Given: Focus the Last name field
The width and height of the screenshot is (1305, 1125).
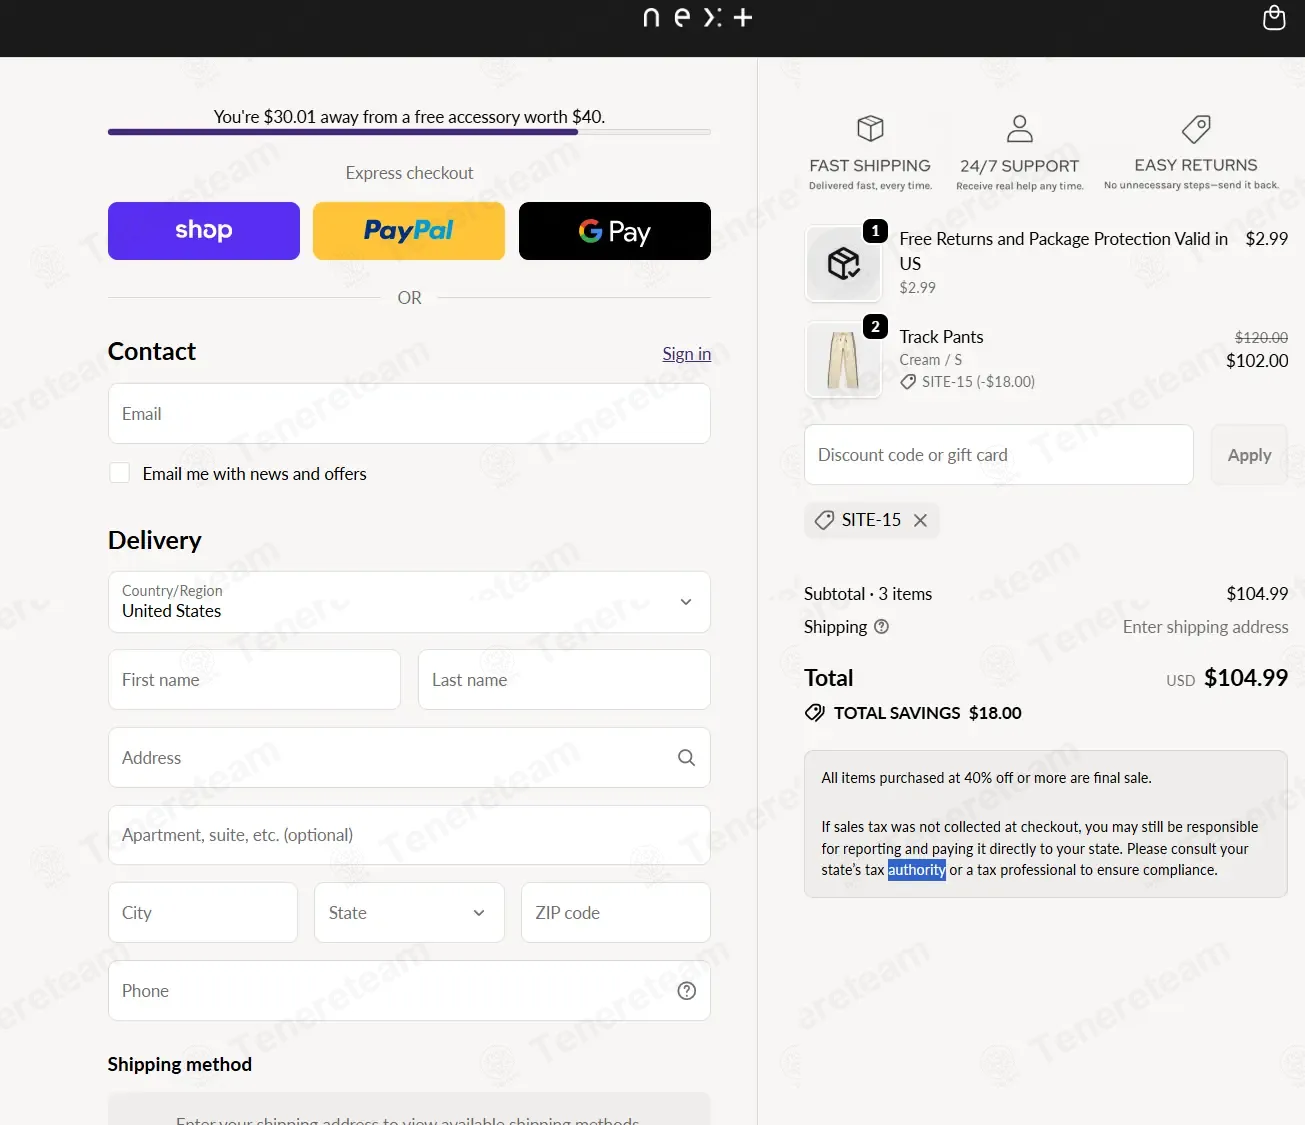Looking at the screenshot, I should tap(564, 680).
